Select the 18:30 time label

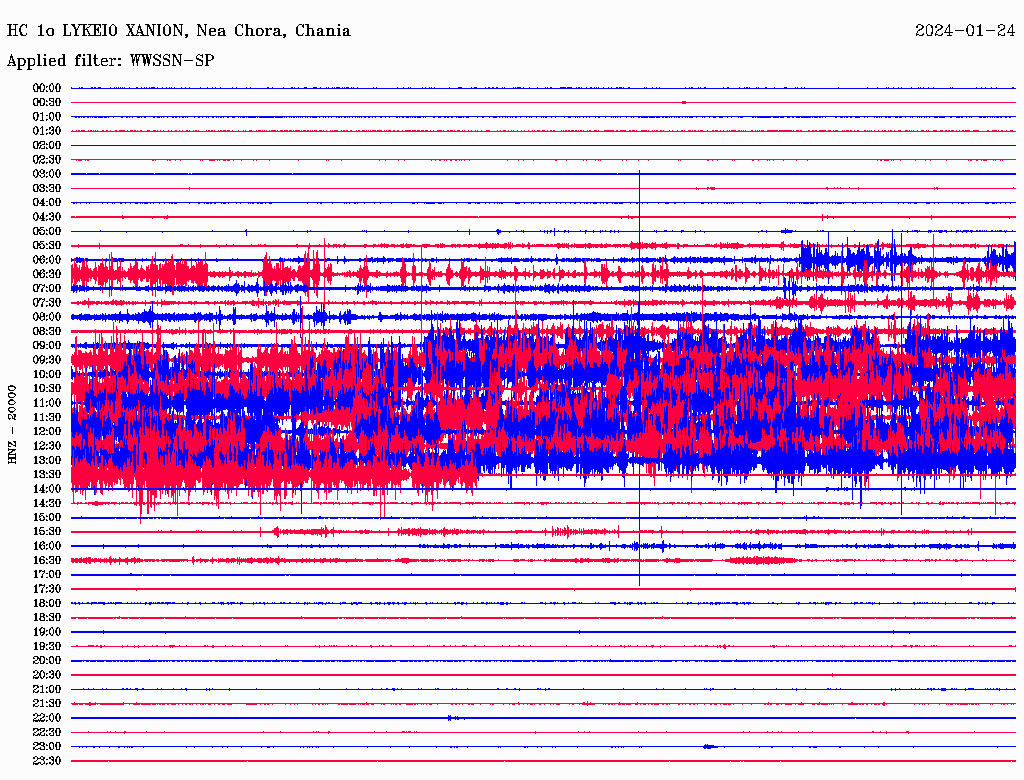point(47,618)
